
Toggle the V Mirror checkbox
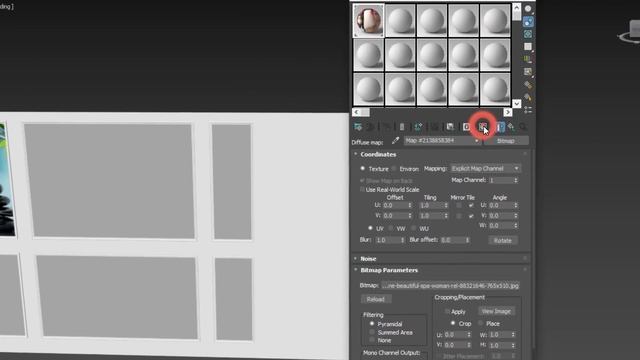pos(459,216)
